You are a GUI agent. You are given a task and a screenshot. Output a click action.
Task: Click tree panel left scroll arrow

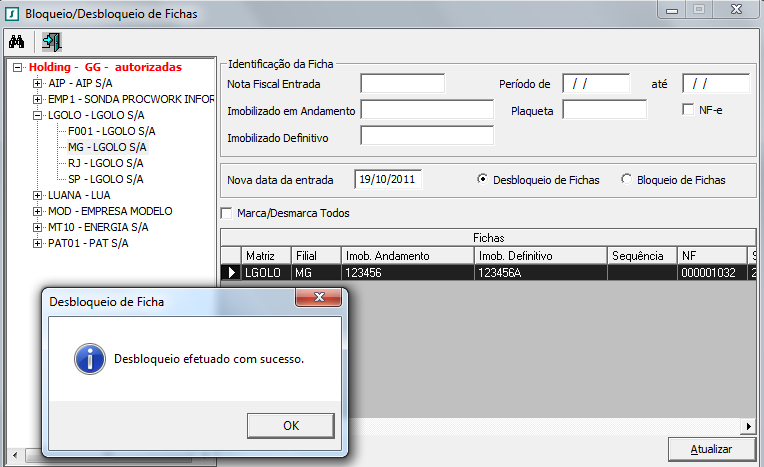[15, 455]
